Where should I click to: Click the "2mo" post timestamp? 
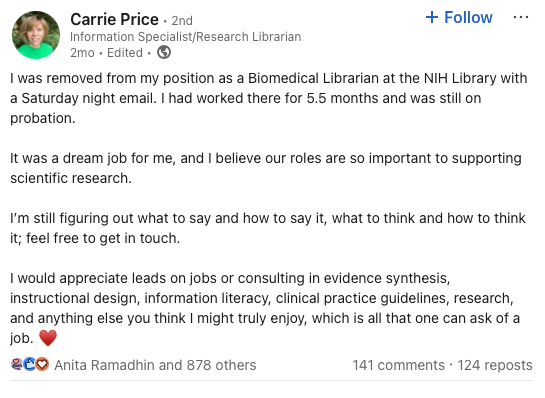(82, 53)
